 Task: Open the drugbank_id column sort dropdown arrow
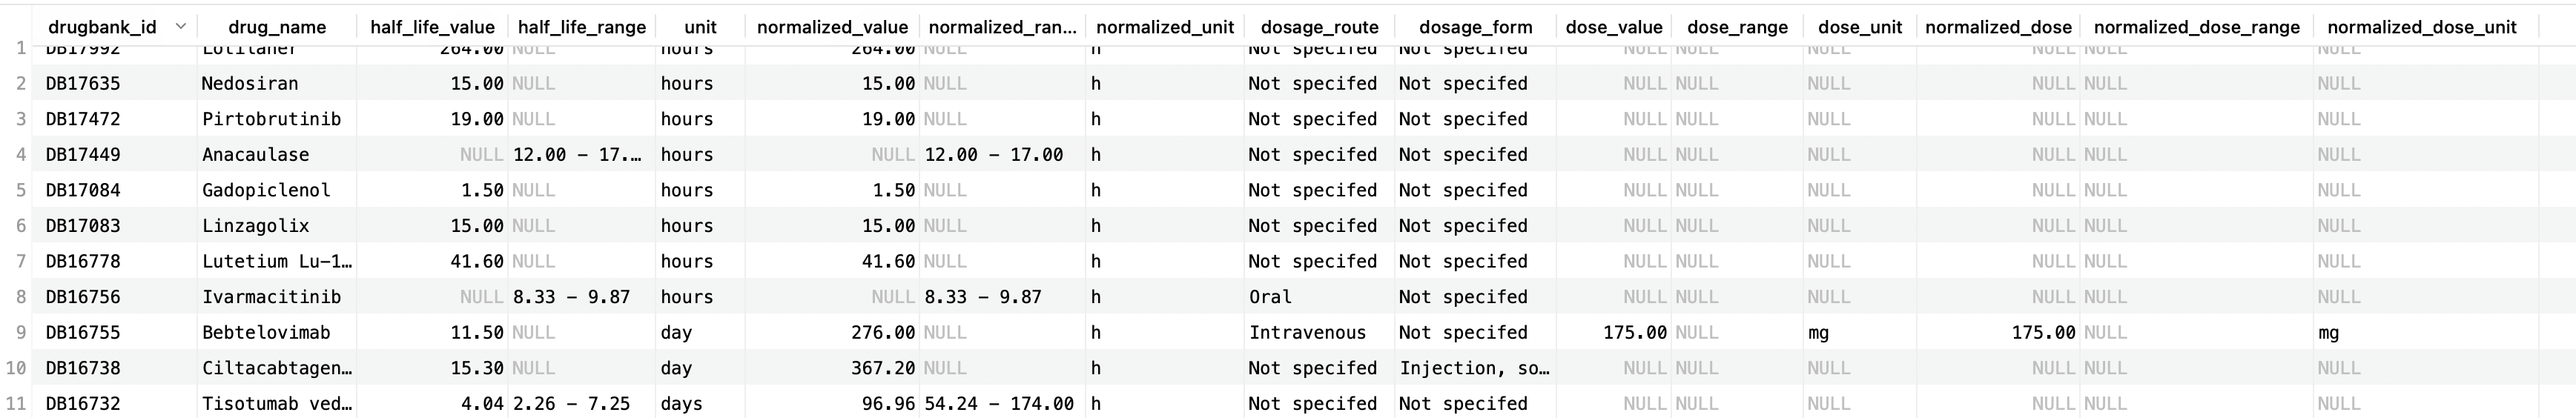(180, 27)
